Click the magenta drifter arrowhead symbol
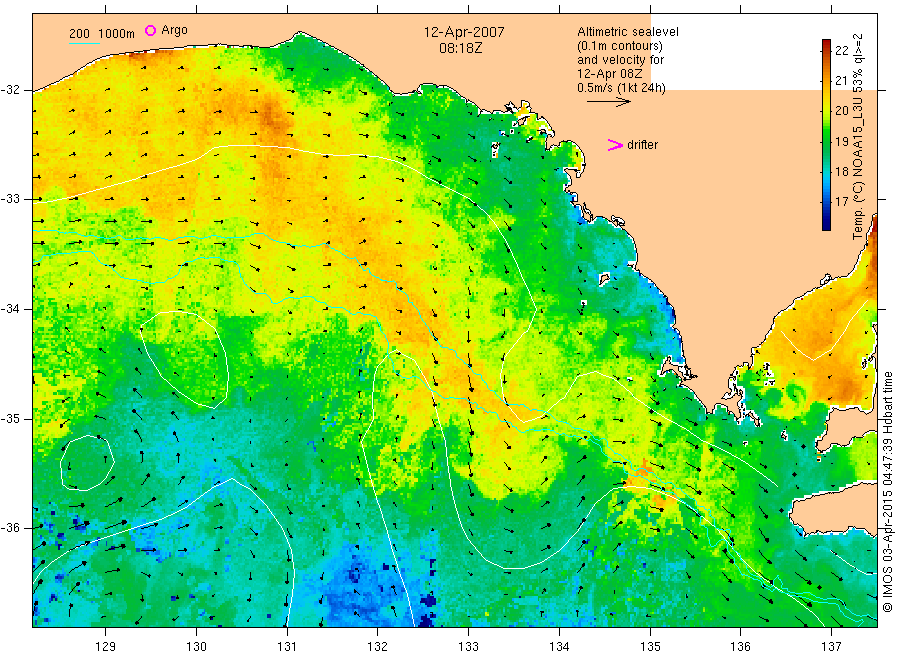 coord(615,145)
